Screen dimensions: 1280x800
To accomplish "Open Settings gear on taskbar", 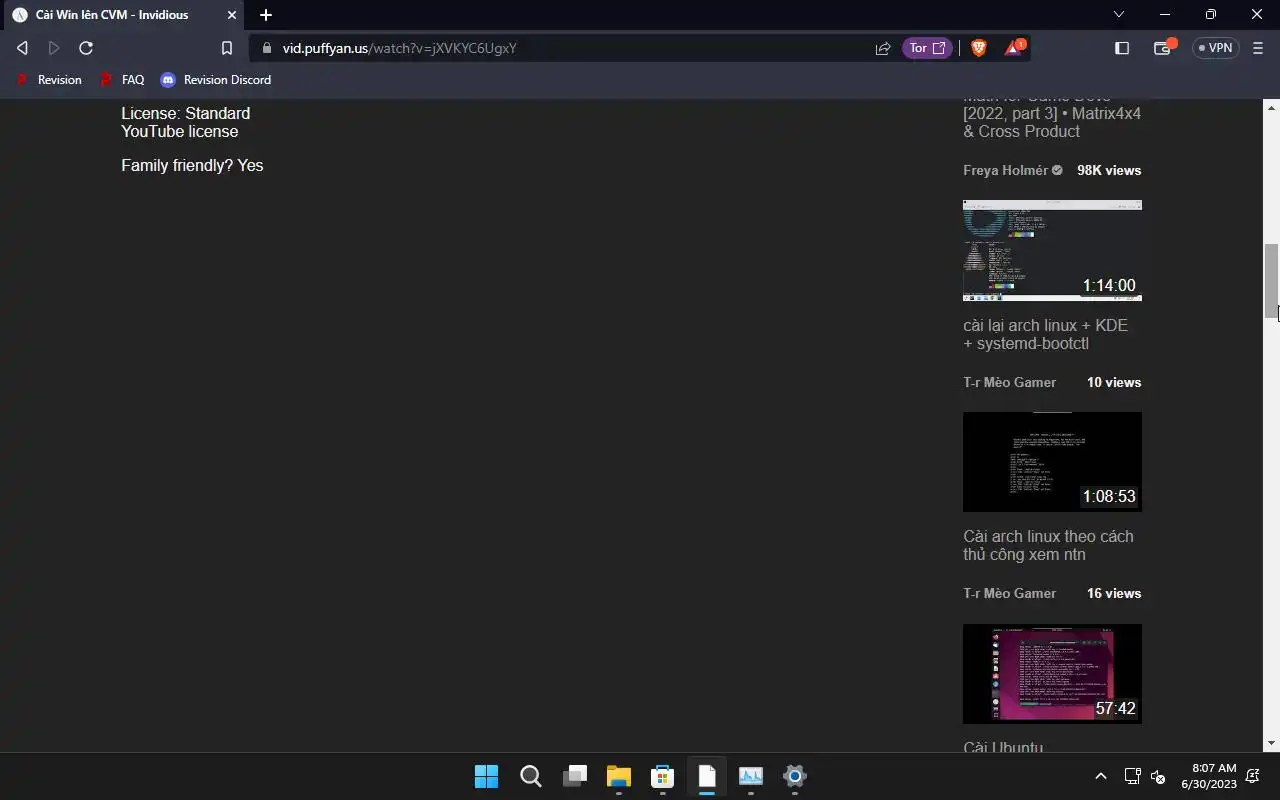I will click(795, 776).
